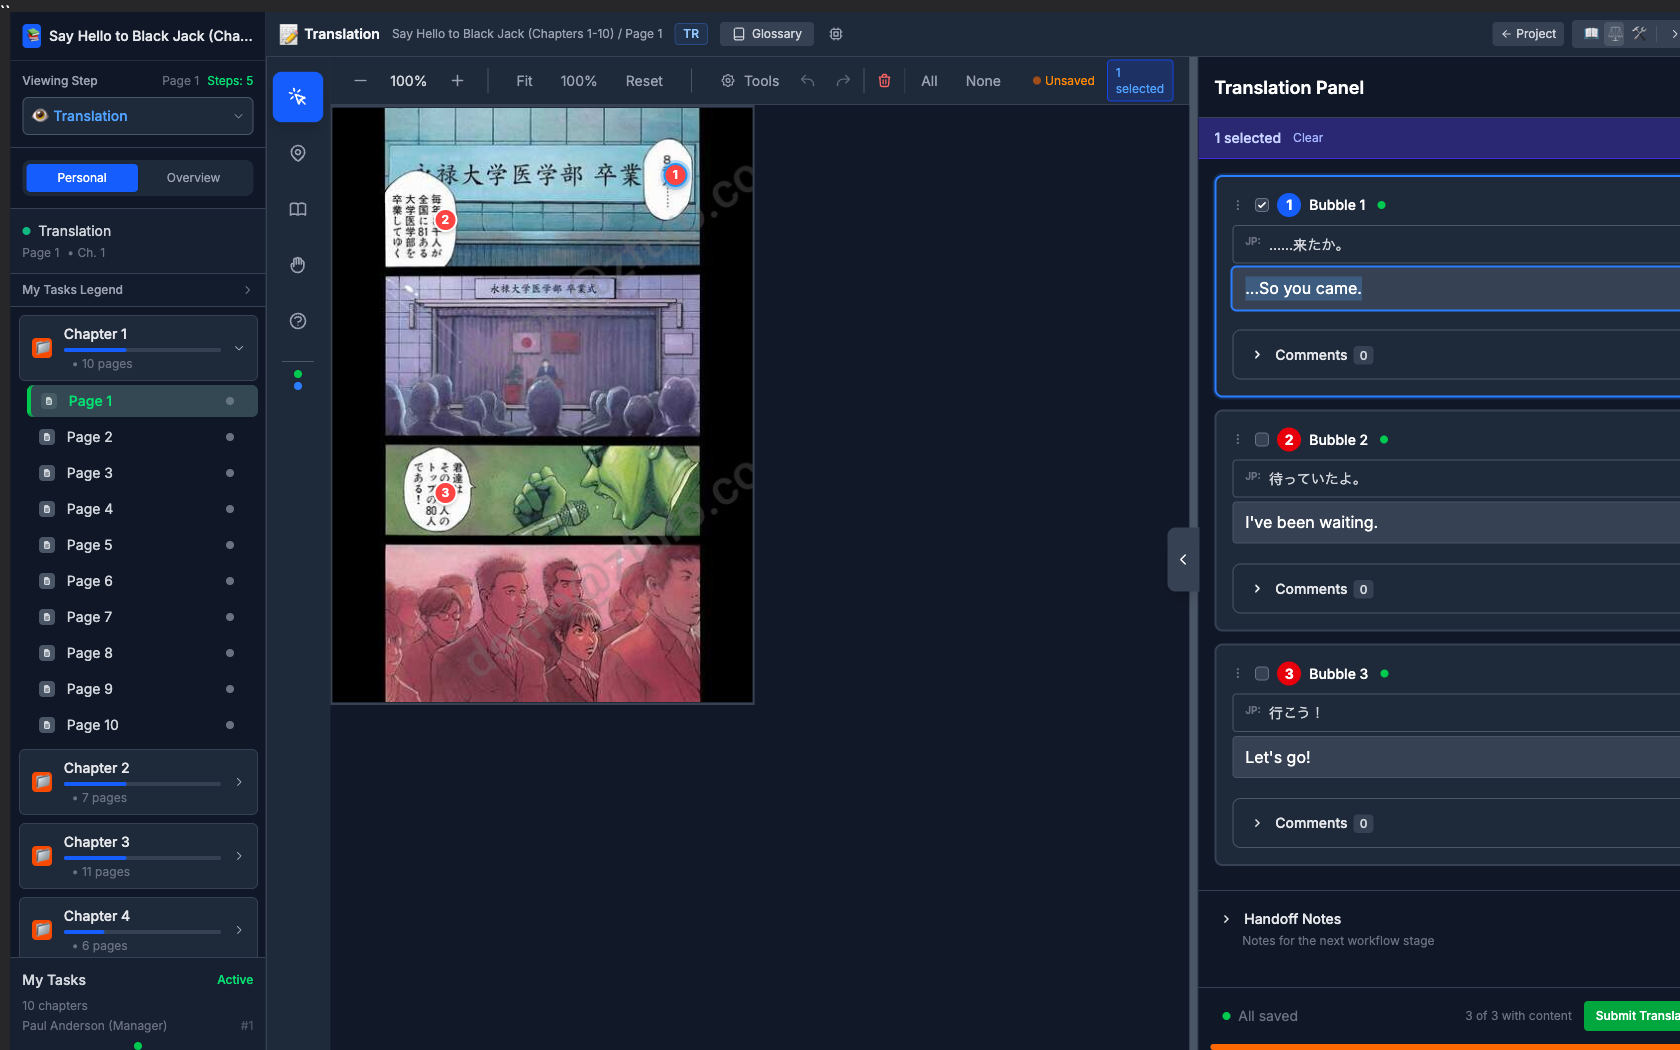Image resolution: width=1680 pixels, height=1050 pixels.
Task: Click bubble marker 3 on the manga page
Action: coord(445,492)
